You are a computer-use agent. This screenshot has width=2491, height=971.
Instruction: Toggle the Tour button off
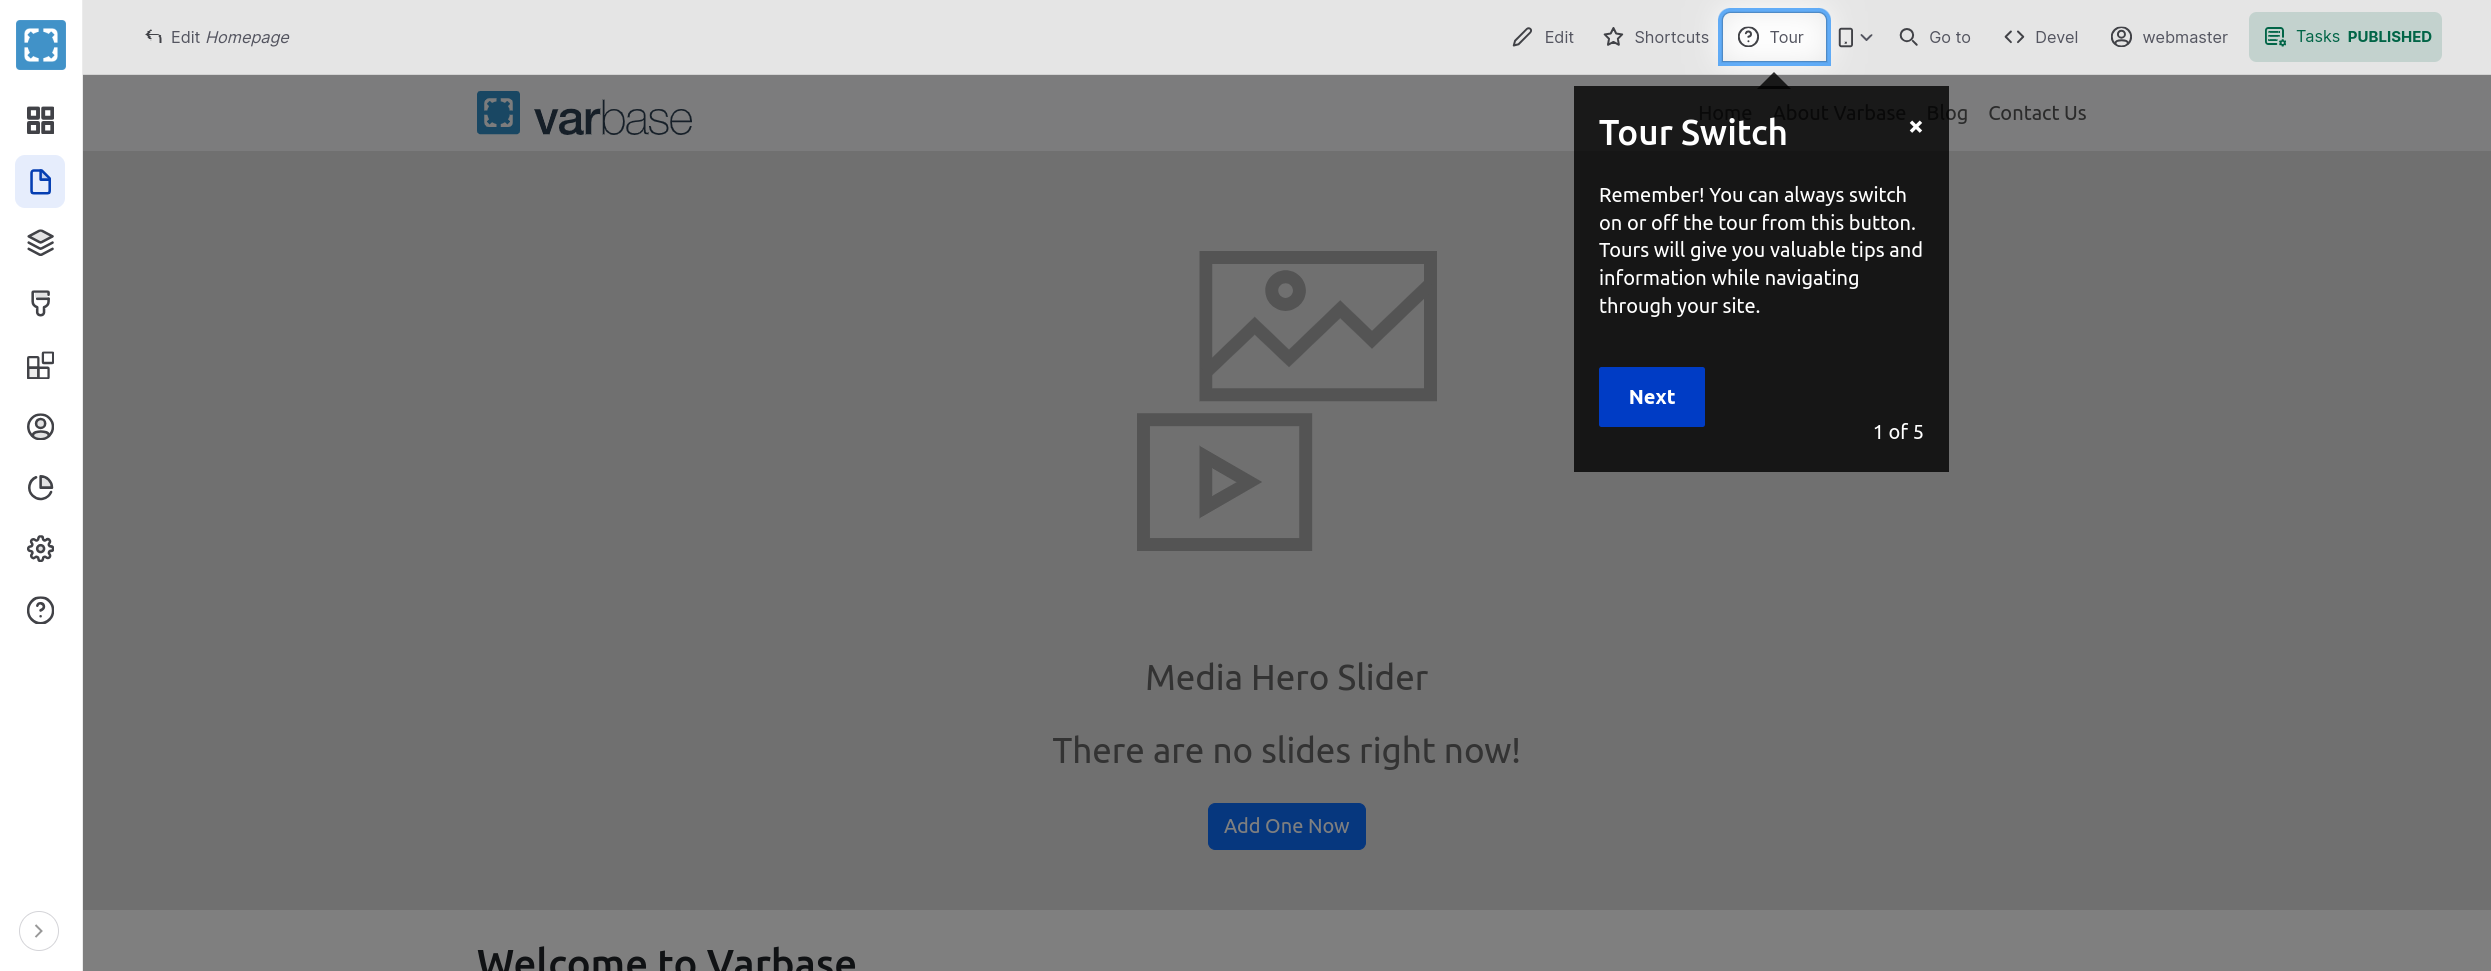[x=1773, y=37]
